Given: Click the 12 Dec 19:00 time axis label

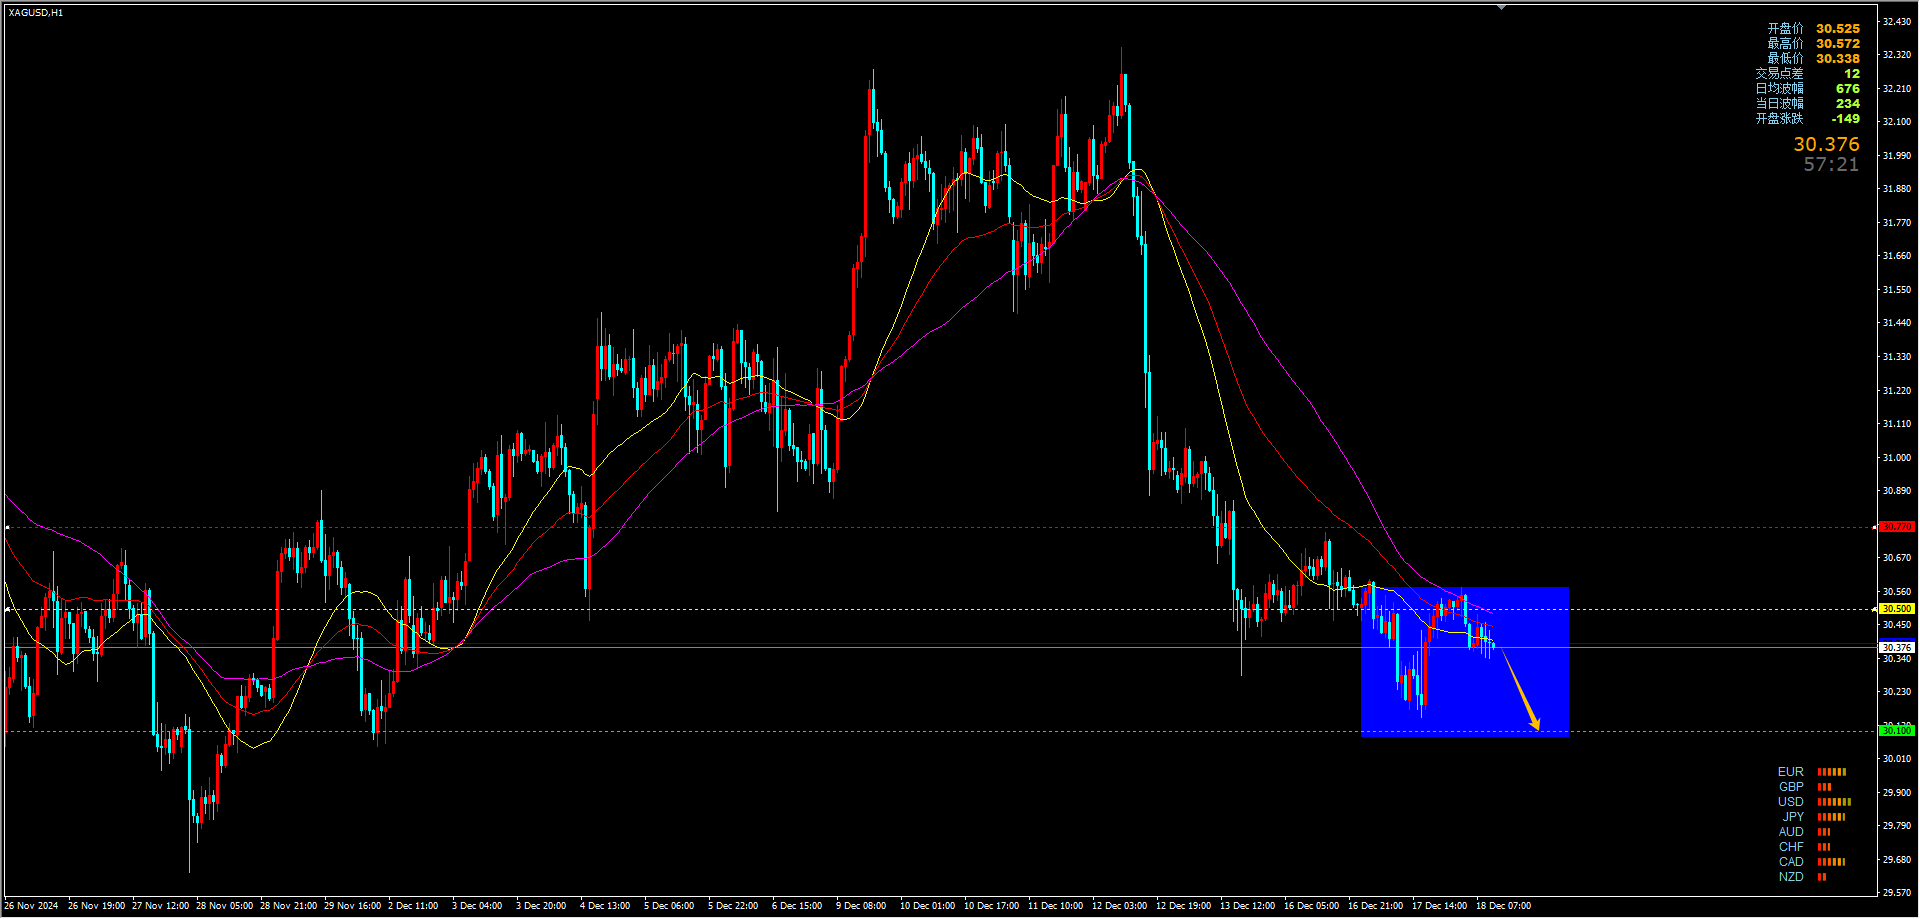Looking at the screenshot, I should [x=1183, y=906].
